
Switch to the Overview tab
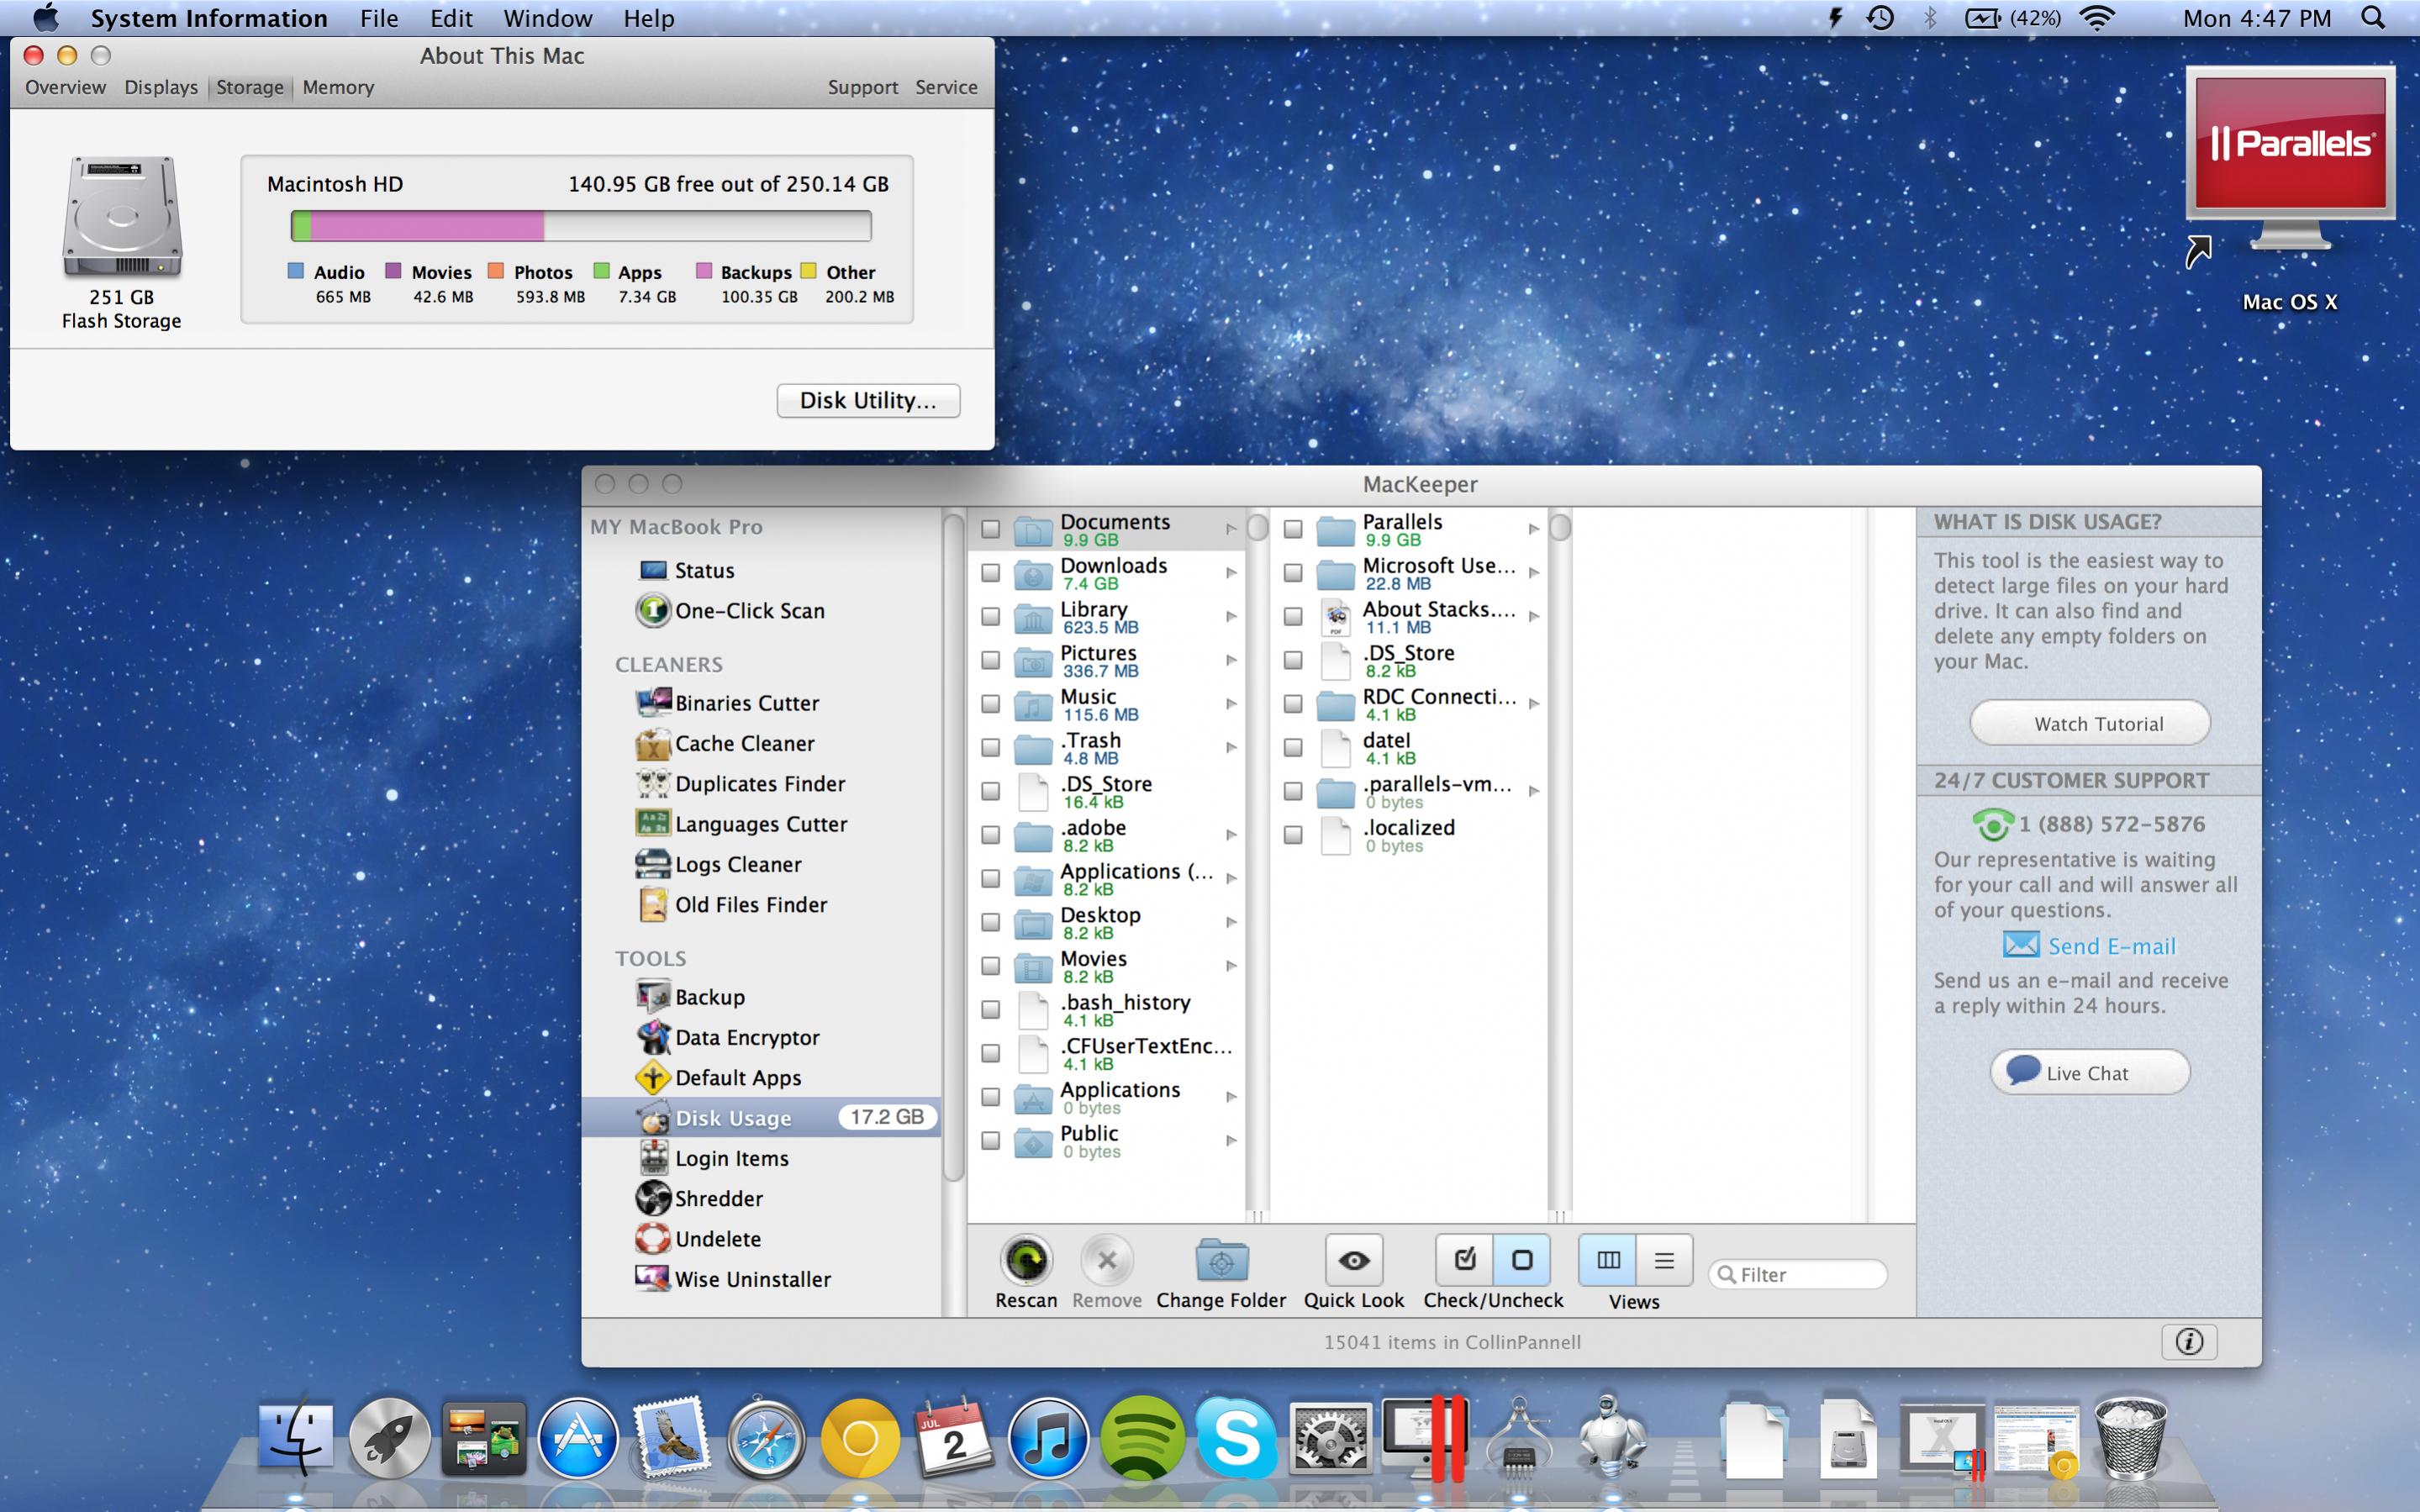(65, 87)
